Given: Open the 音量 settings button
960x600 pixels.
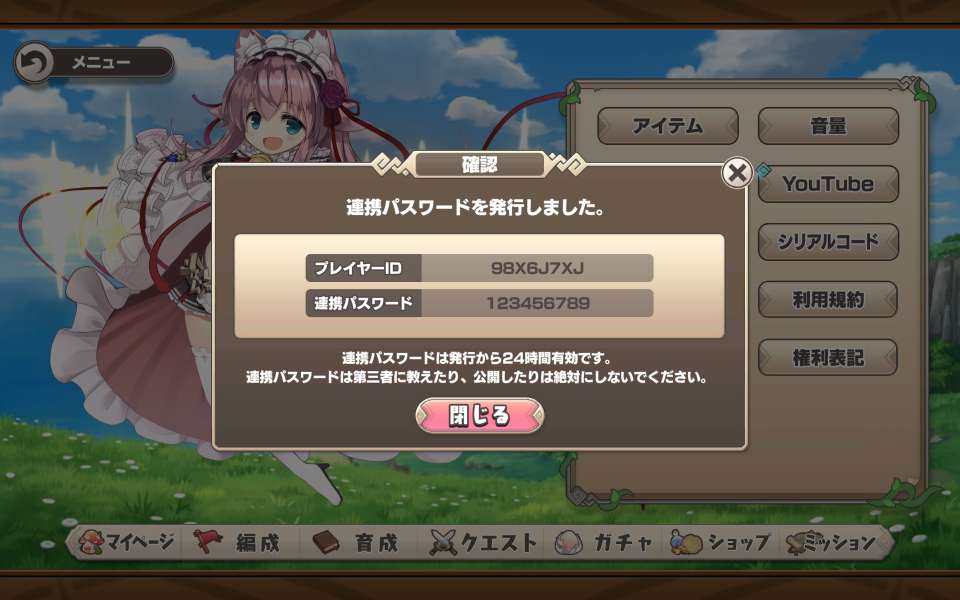Looking at the screenshot, I should 828,126.
